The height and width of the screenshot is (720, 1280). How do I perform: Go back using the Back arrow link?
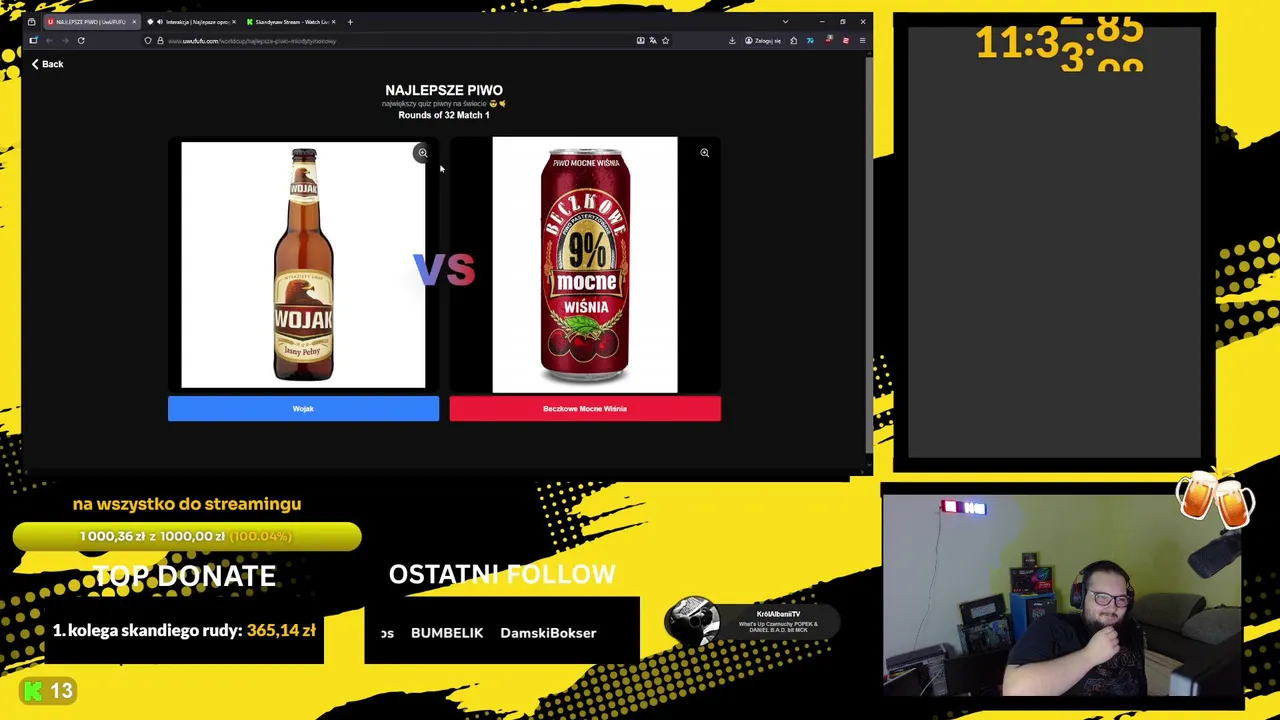click(46, 64)
